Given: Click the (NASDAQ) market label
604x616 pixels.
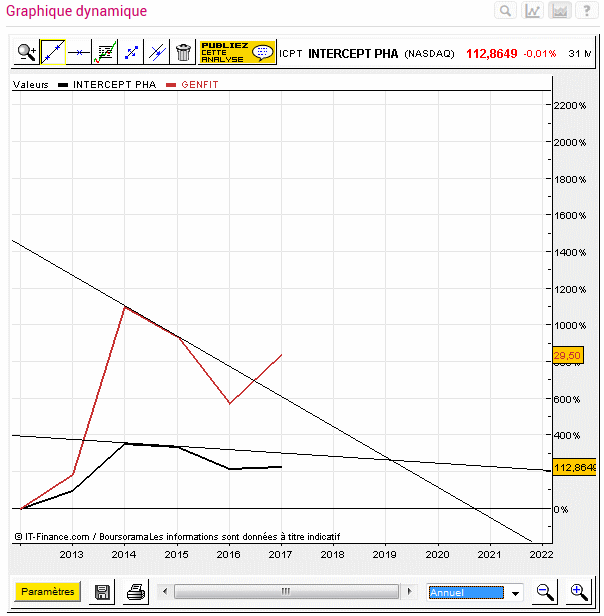Looking at the screenshot, I should coord(430,53).
